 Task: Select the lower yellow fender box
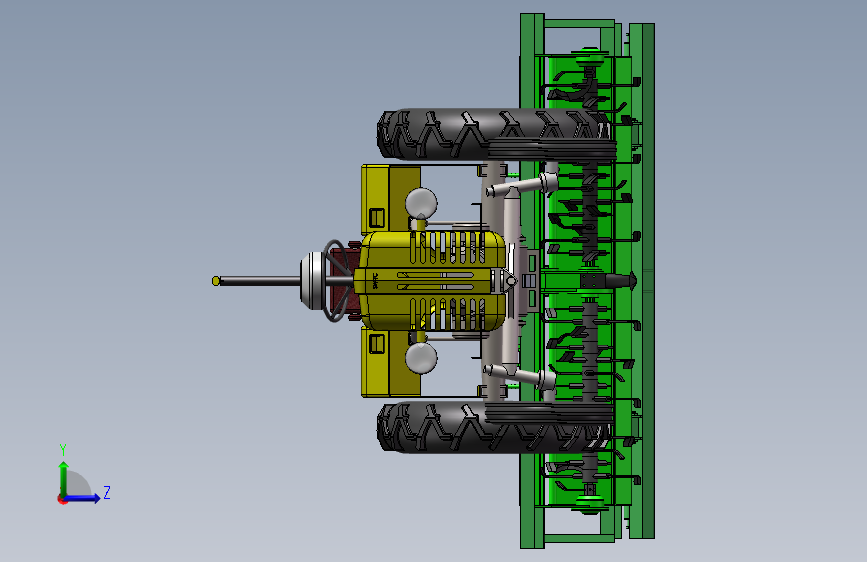pyautogui.click(x=390, y=362)
